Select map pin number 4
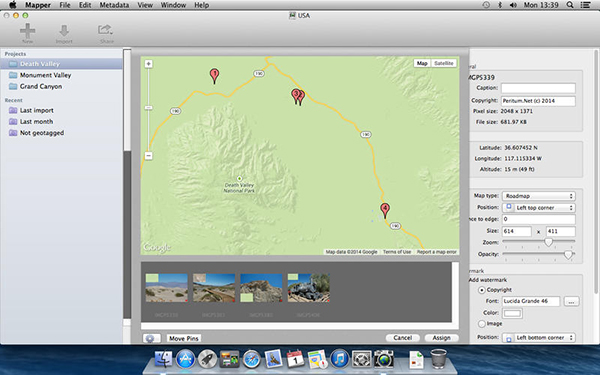Image resolution: width=600 pixels, height=375 pixels. click(385, 210)
